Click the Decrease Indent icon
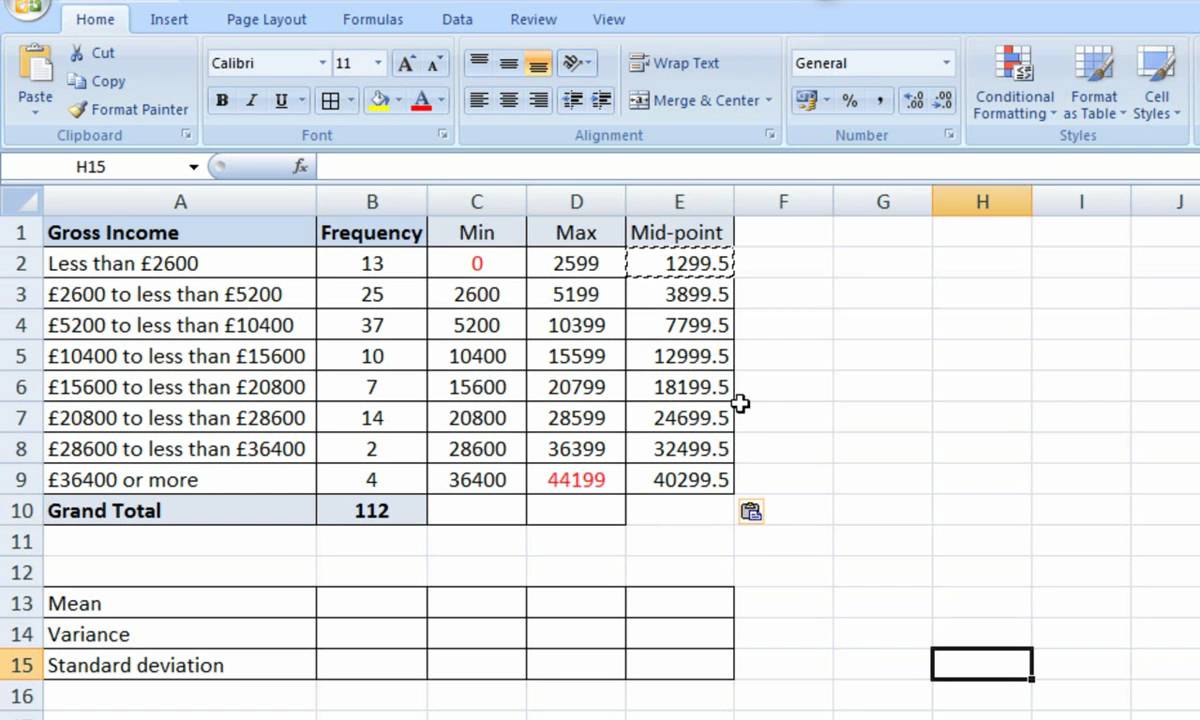The width and height of the screenshot is (1200, 720). click(573, 100)
